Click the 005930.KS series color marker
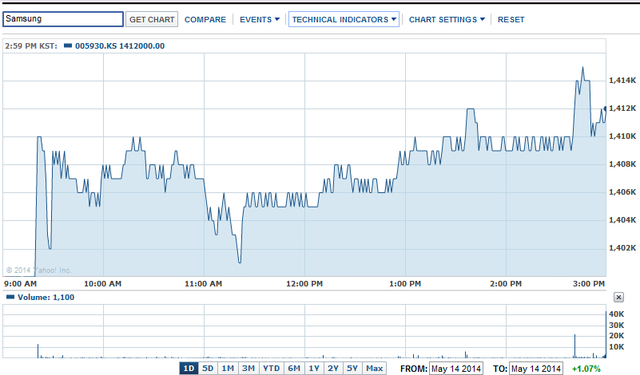This screenshot has height=375, width=640. tap(68, 46)
